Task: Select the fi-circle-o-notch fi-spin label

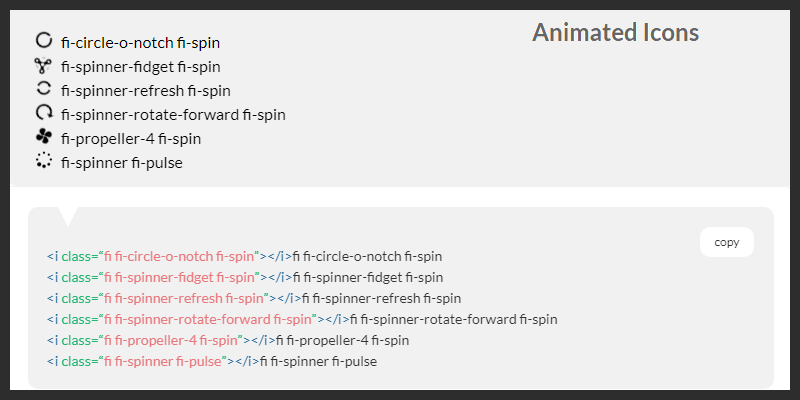Action: pyautogui.click(x=140, y=43)
